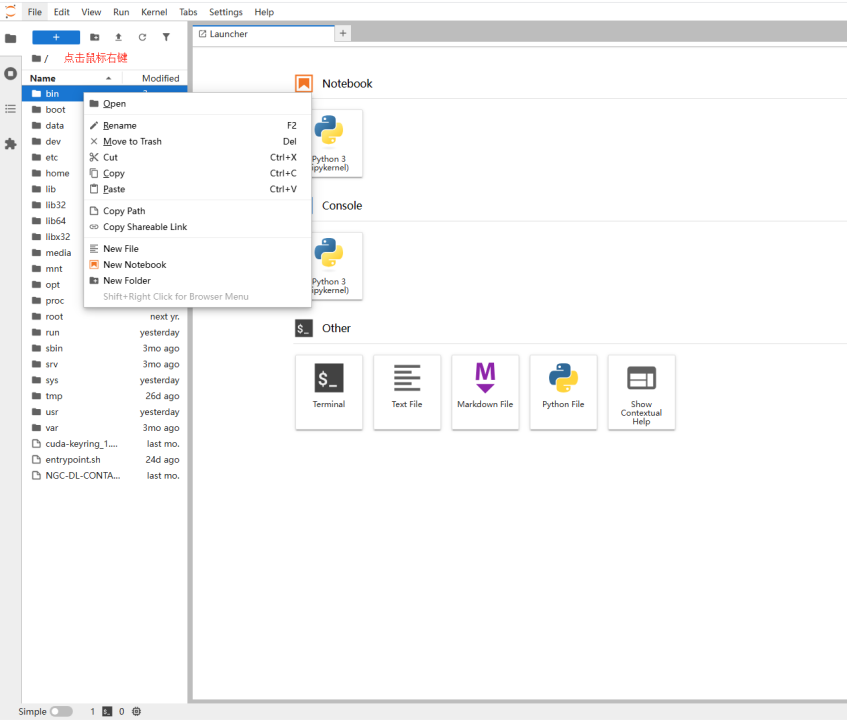
Task: Select the sbin folder
Action: 105,348
